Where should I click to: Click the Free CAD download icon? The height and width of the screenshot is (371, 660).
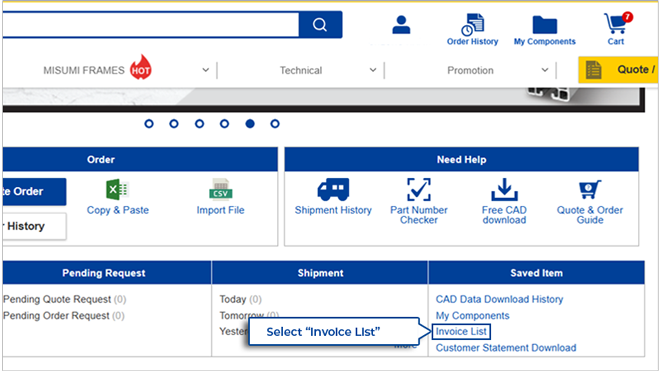504,190
